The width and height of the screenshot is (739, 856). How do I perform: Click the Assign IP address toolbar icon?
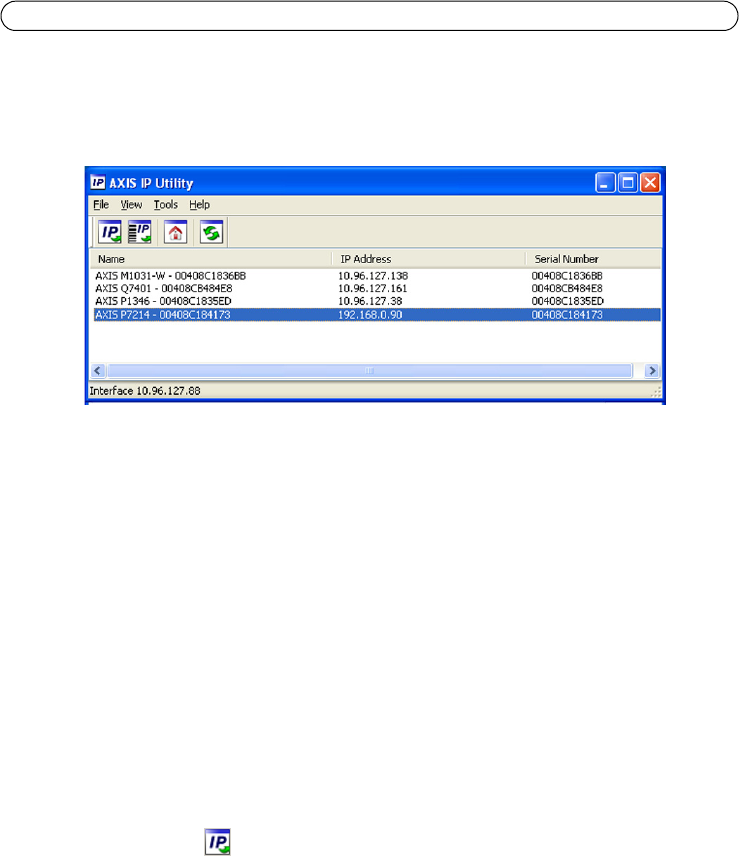109,233
